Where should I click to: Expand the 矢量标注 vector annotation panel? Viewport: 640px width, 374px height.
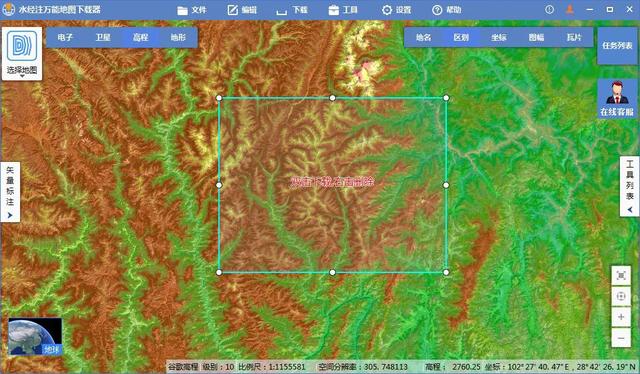point(10,192)
